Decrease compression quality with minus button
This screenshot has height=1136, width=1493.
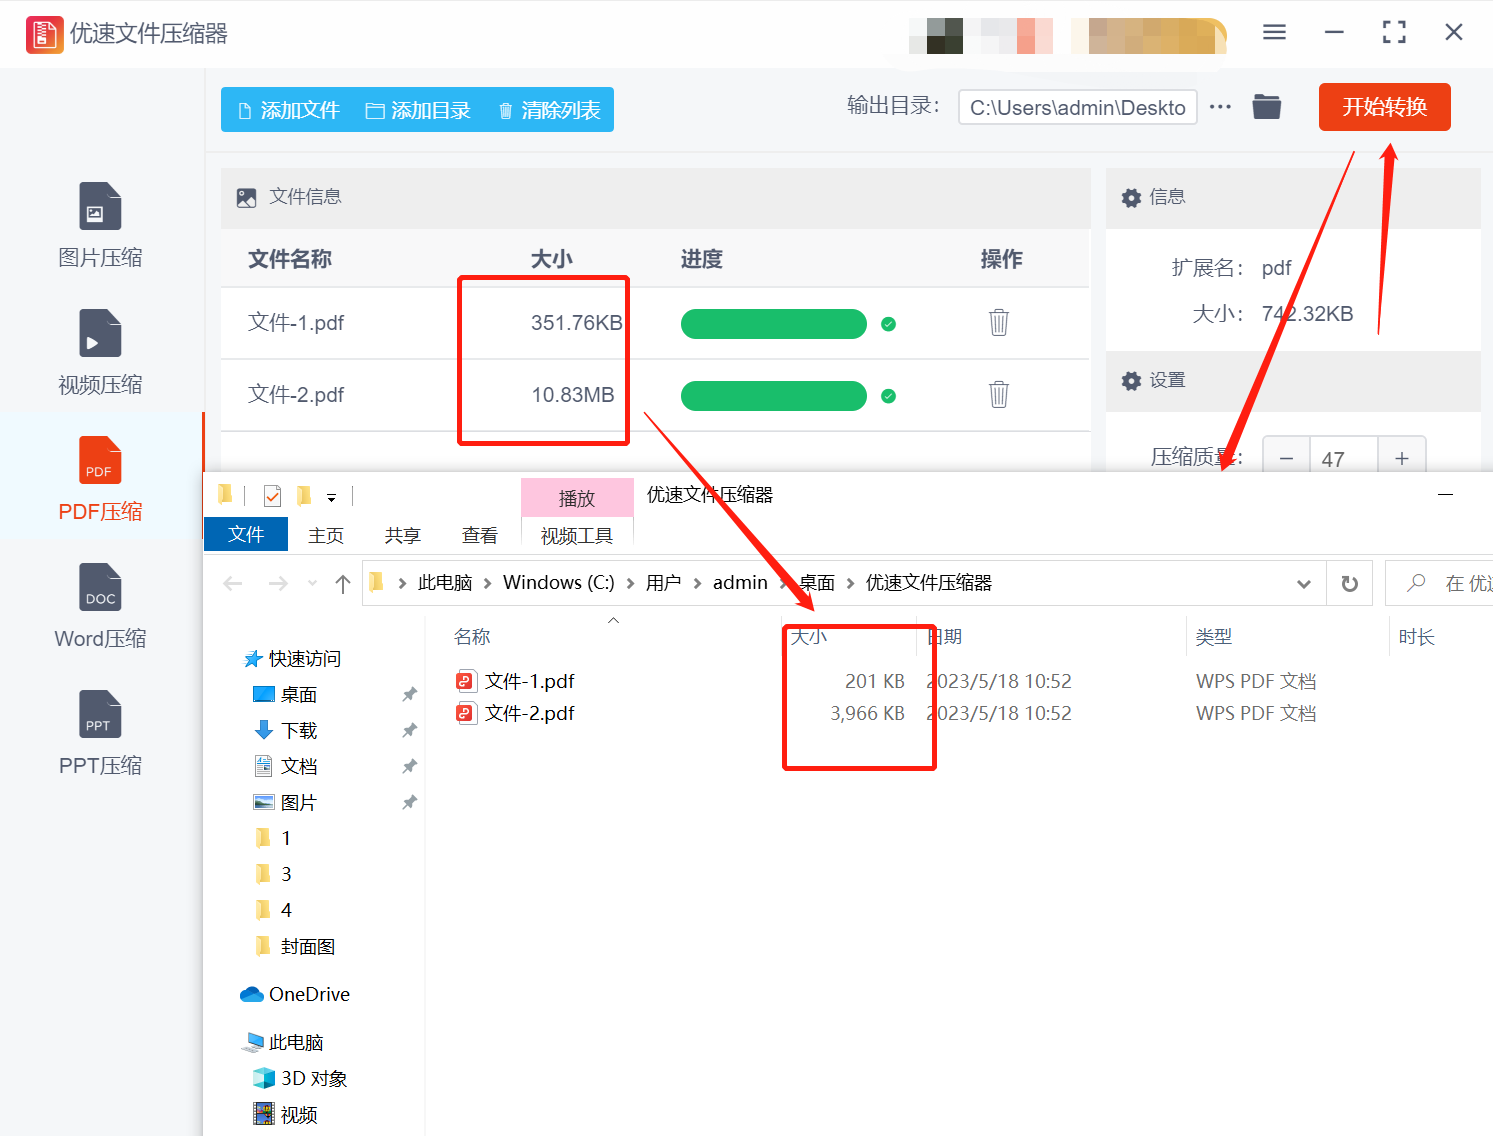1286,458
